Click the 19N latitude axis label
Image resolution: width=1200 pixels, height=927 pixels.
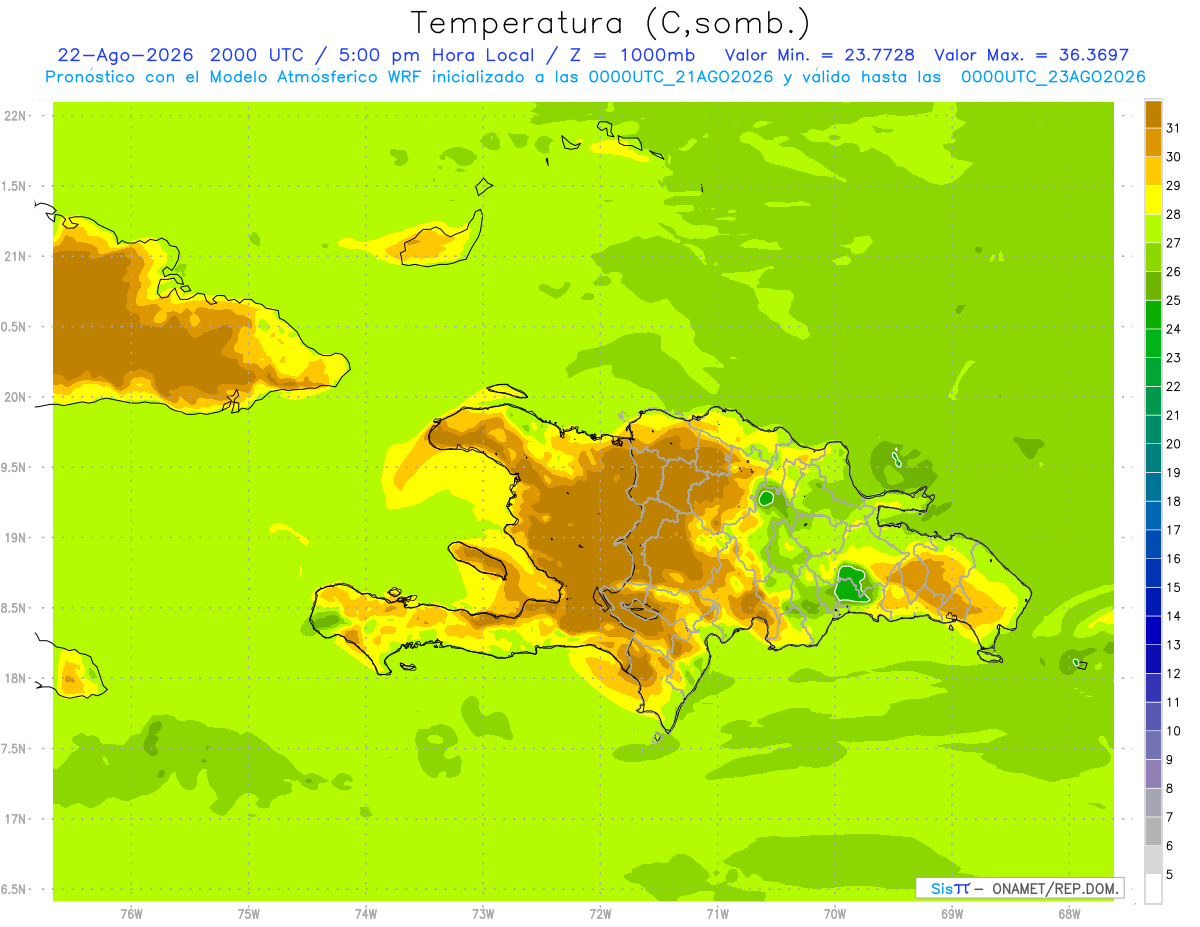(14, 537)
